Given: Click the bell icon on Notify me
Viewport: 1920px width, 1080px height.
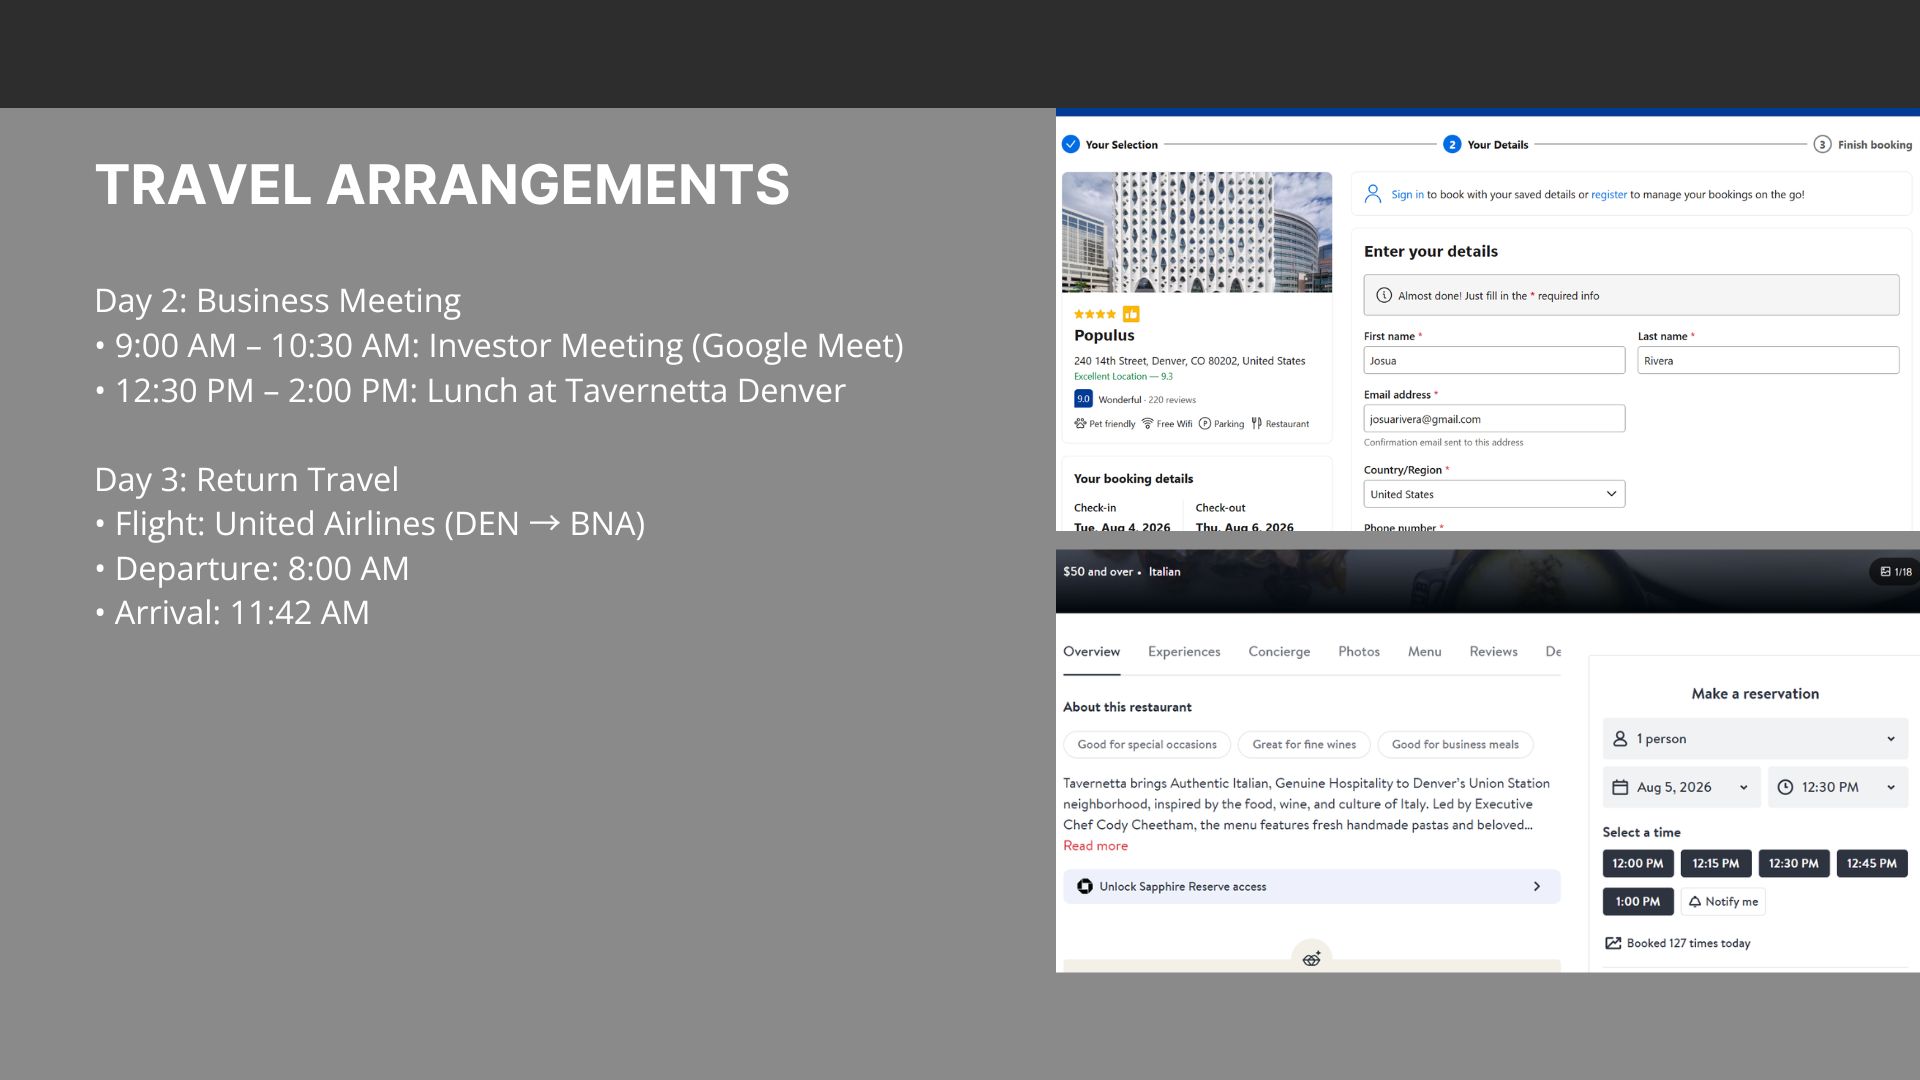Looking at the screenshot, I should (x=1695, y=901).
